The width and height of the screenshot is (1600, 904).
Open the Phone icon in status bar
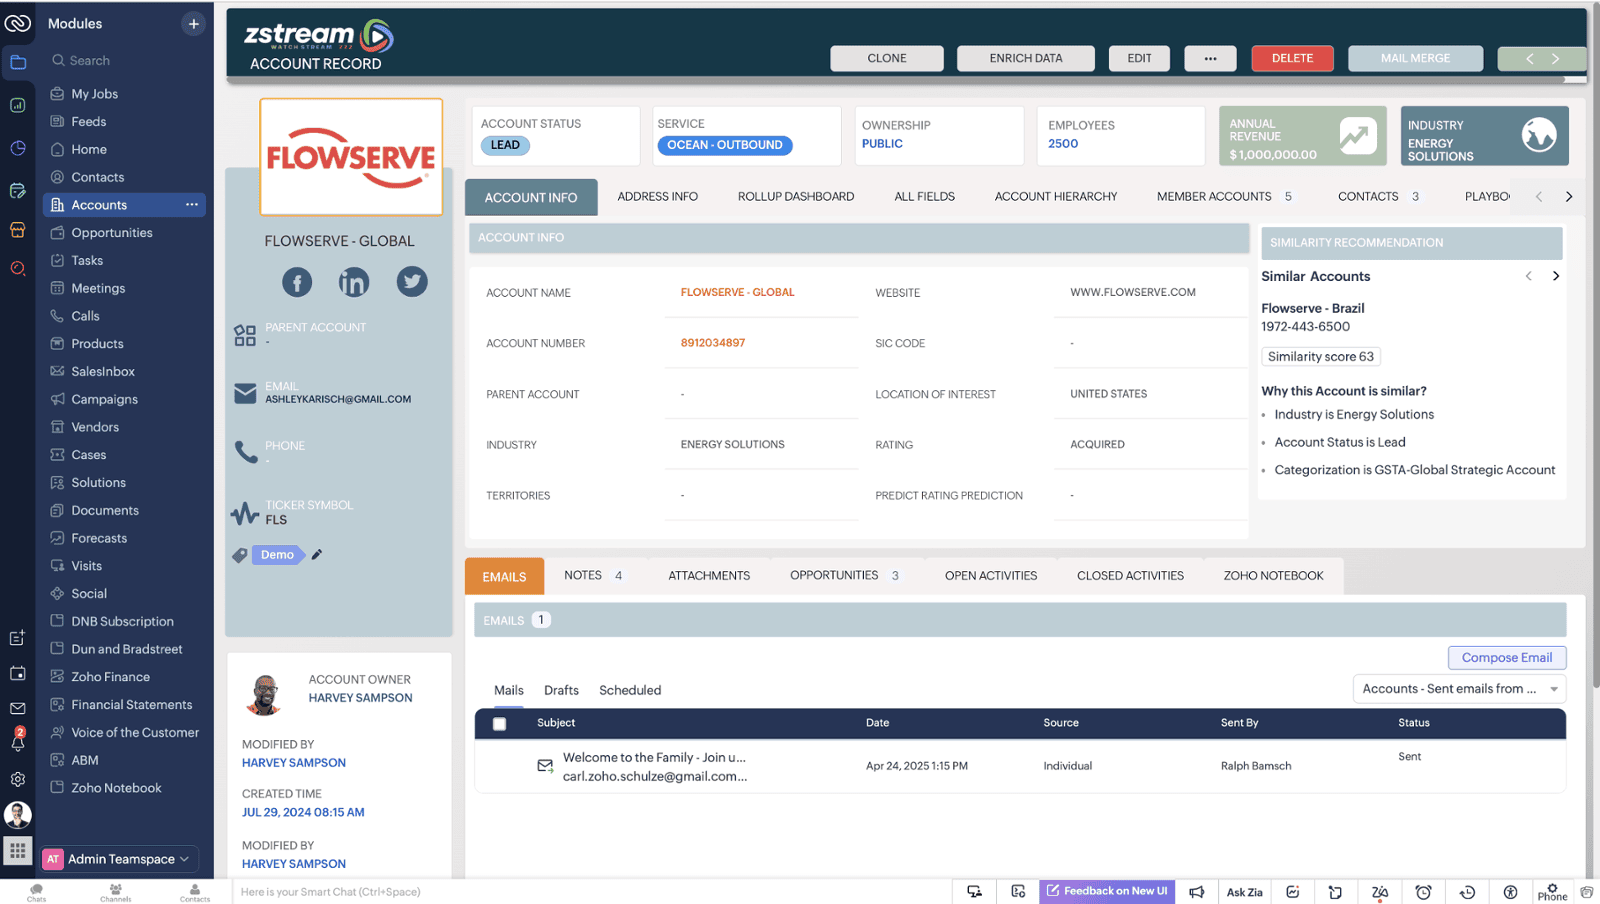coord(1552,891)
